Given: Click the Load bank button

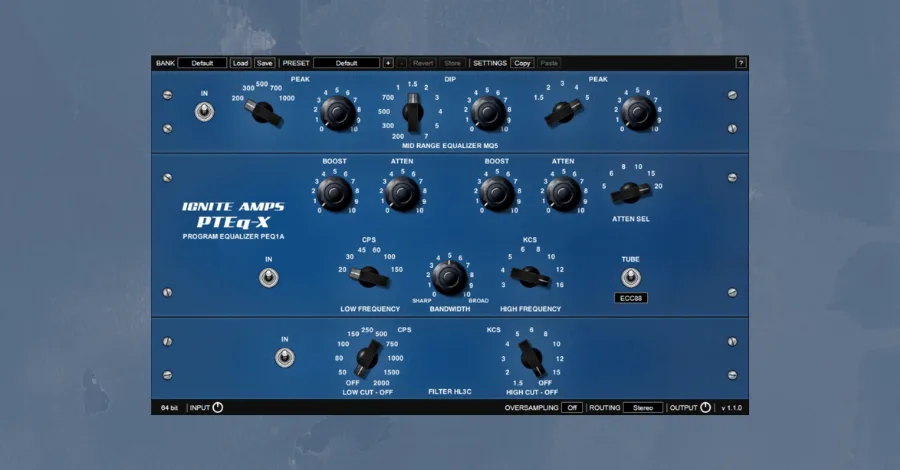Looking at the screenshot, I should [x=240, y=63].
